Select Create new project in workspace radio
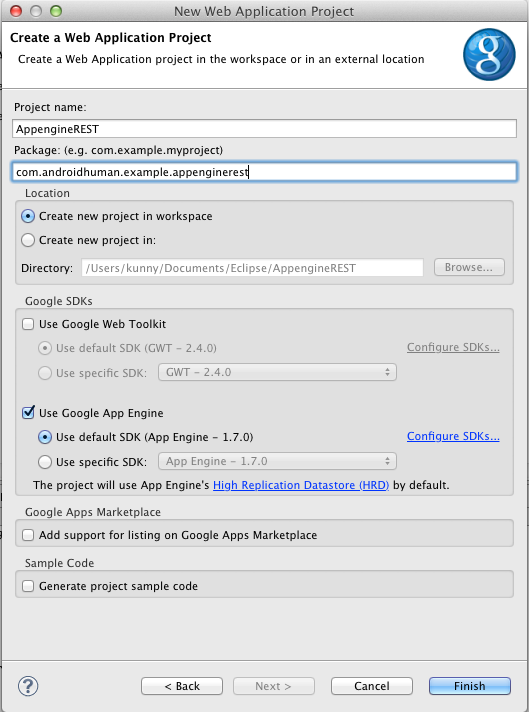This screenshot has width=529, height=712. point(28,216)
